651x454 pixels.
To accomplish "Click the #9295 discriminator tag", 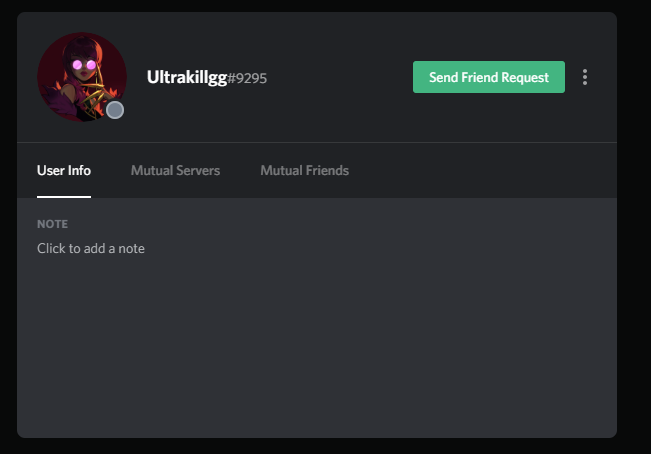I will pyautogui.click(x=247, y=78).
